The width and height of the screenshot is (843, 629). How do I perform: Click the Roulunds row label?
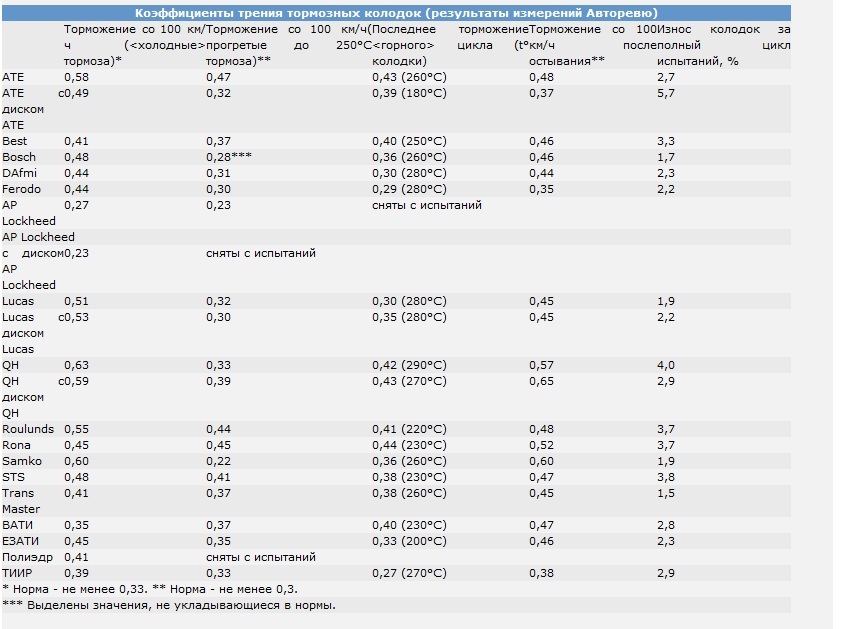(26, 429)
